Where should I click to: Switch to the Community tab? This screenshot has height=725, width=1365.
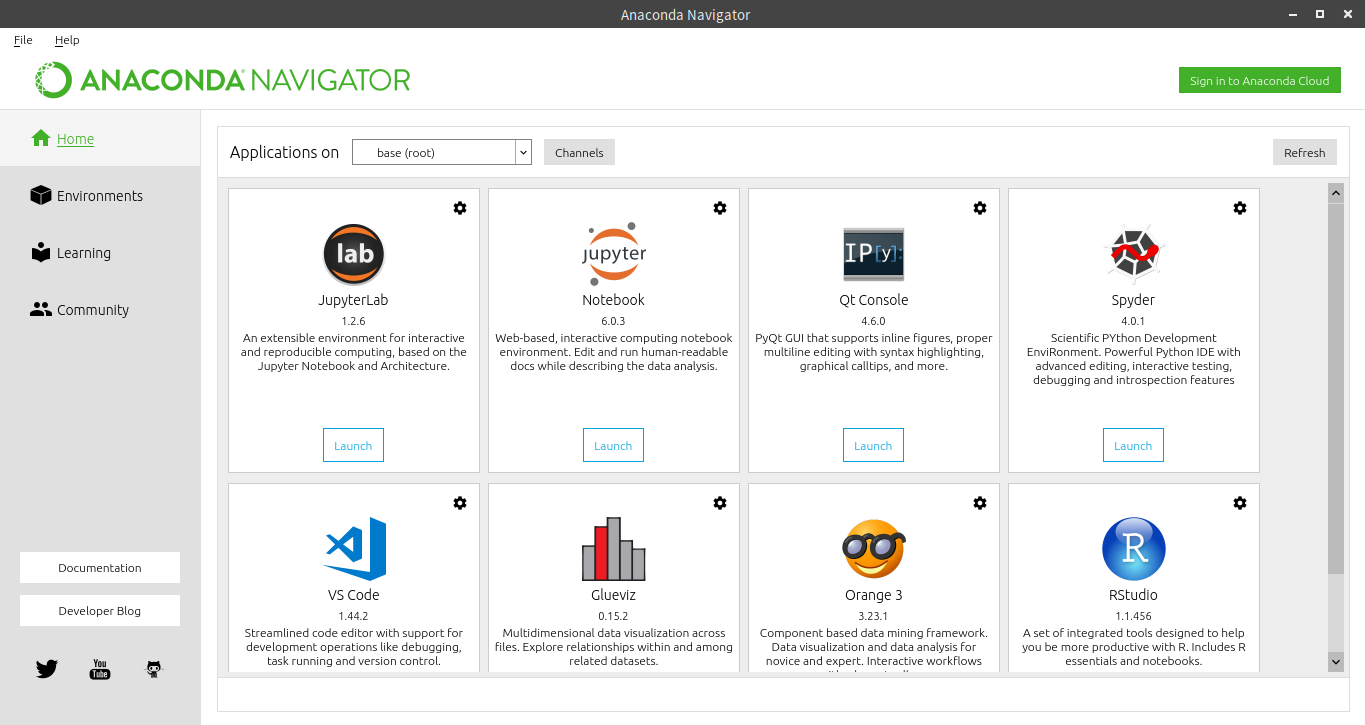[x=100, y=310]
